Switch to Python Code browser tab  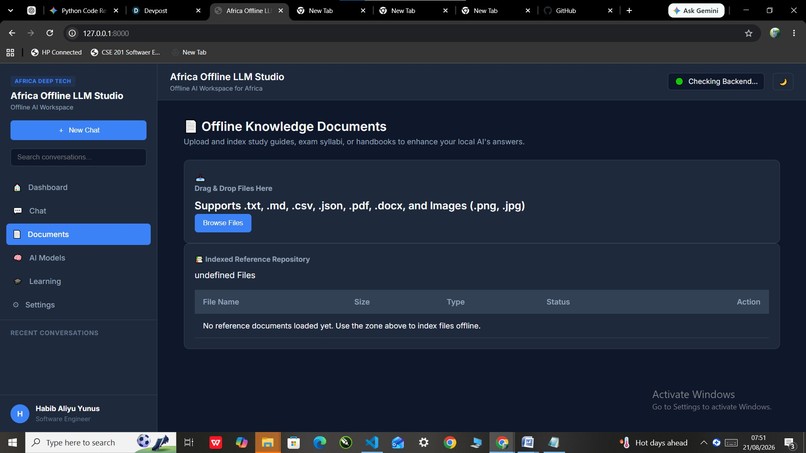coord(83,10)
